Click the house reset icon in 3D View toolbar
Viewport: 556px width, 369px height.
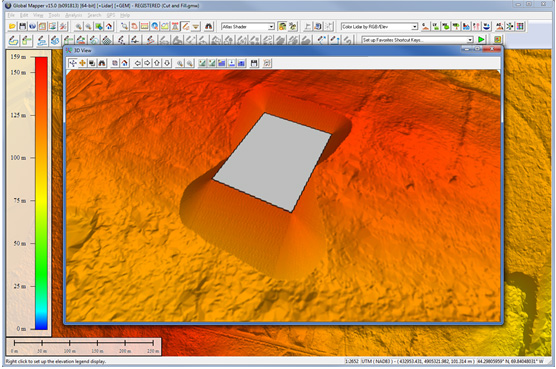pyautogui.click(x=124, y=63)
